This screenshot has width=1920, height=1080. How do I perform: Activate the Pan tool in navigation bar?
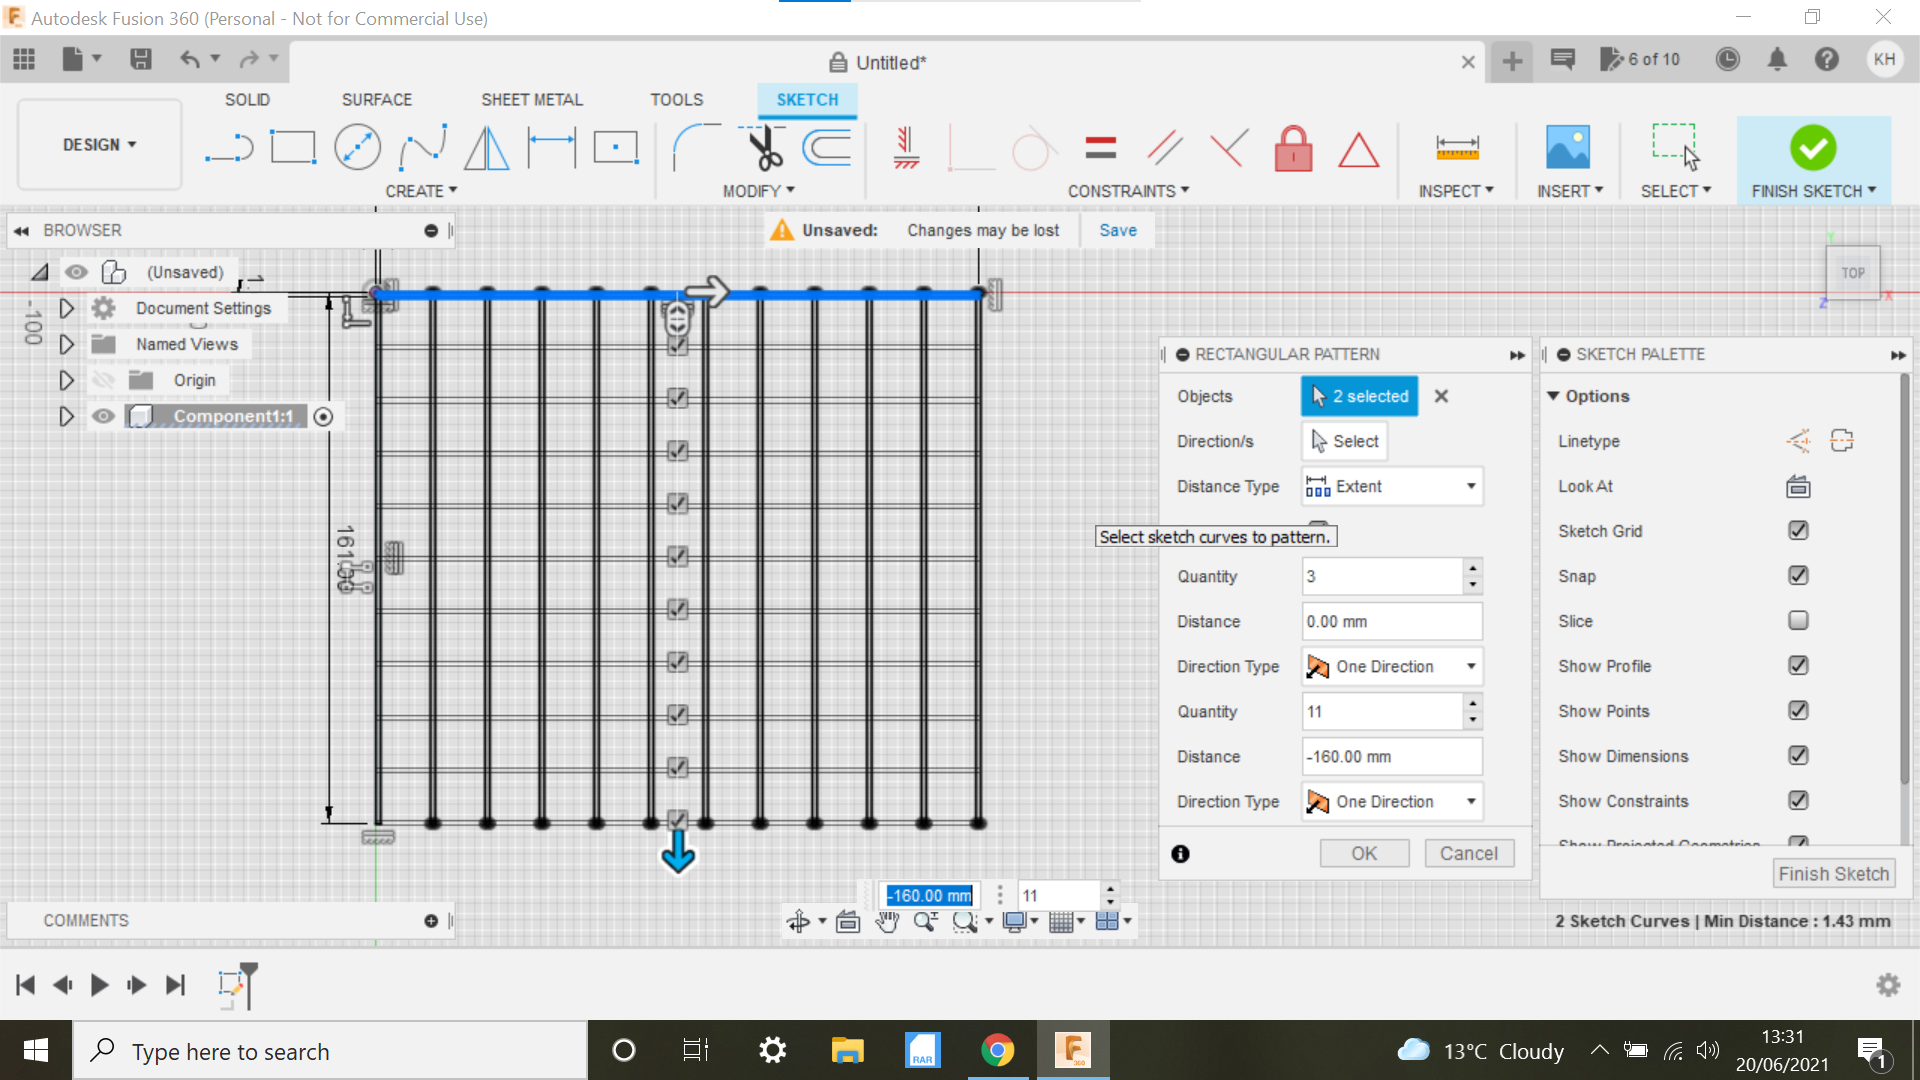click(886, 921)
